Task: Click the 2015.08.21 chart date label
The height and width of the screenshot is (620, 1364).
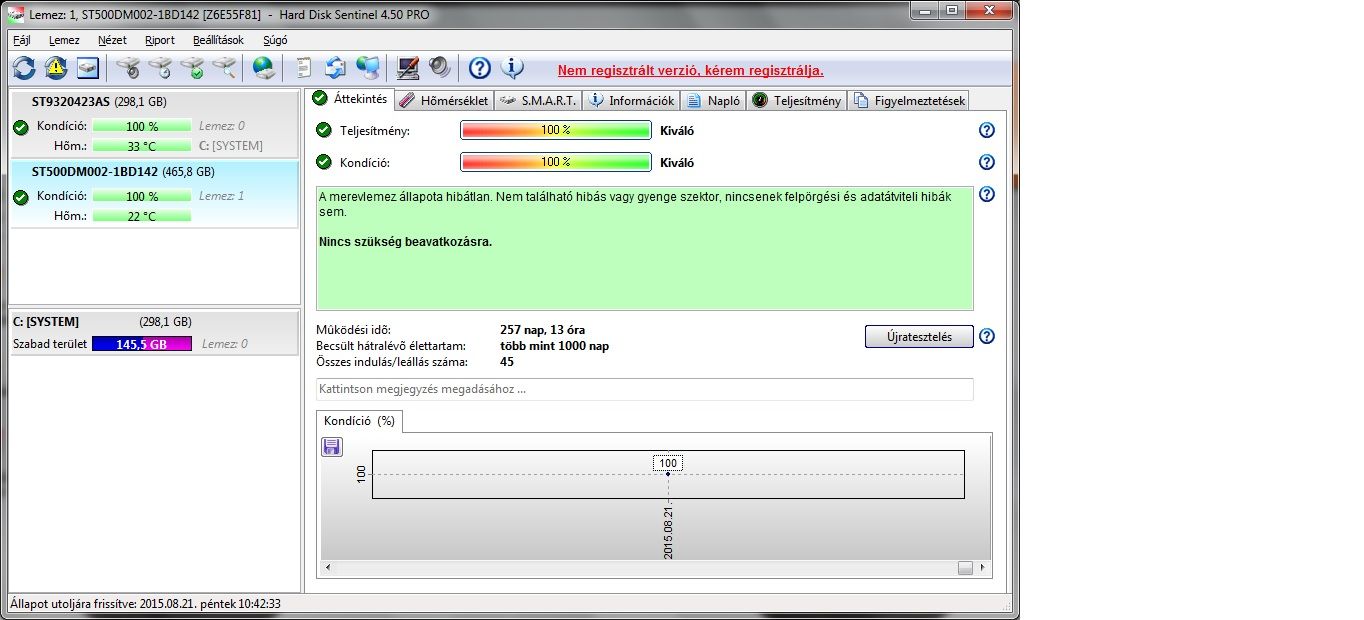Action: coord(668,530)
